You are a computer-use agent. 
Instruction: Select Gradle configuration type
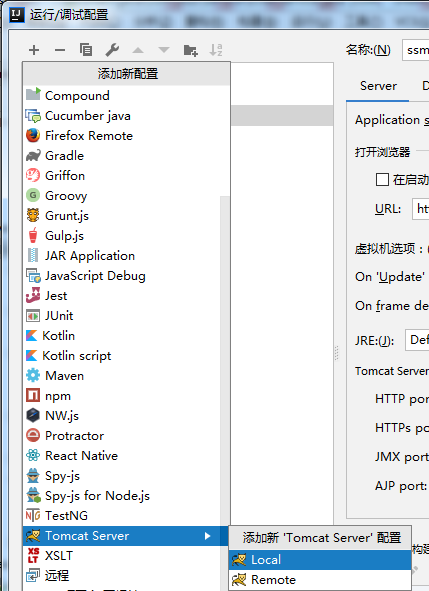(x=126, y=155)
